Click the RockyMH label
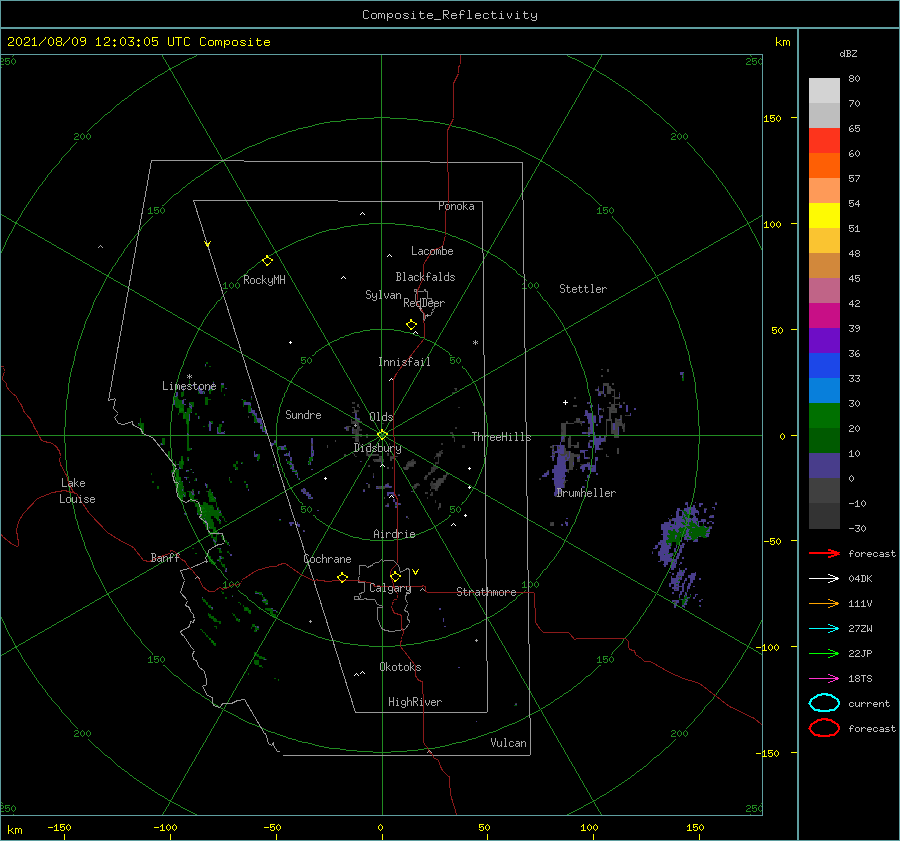The image size is (900, 841). coord(264,280)
